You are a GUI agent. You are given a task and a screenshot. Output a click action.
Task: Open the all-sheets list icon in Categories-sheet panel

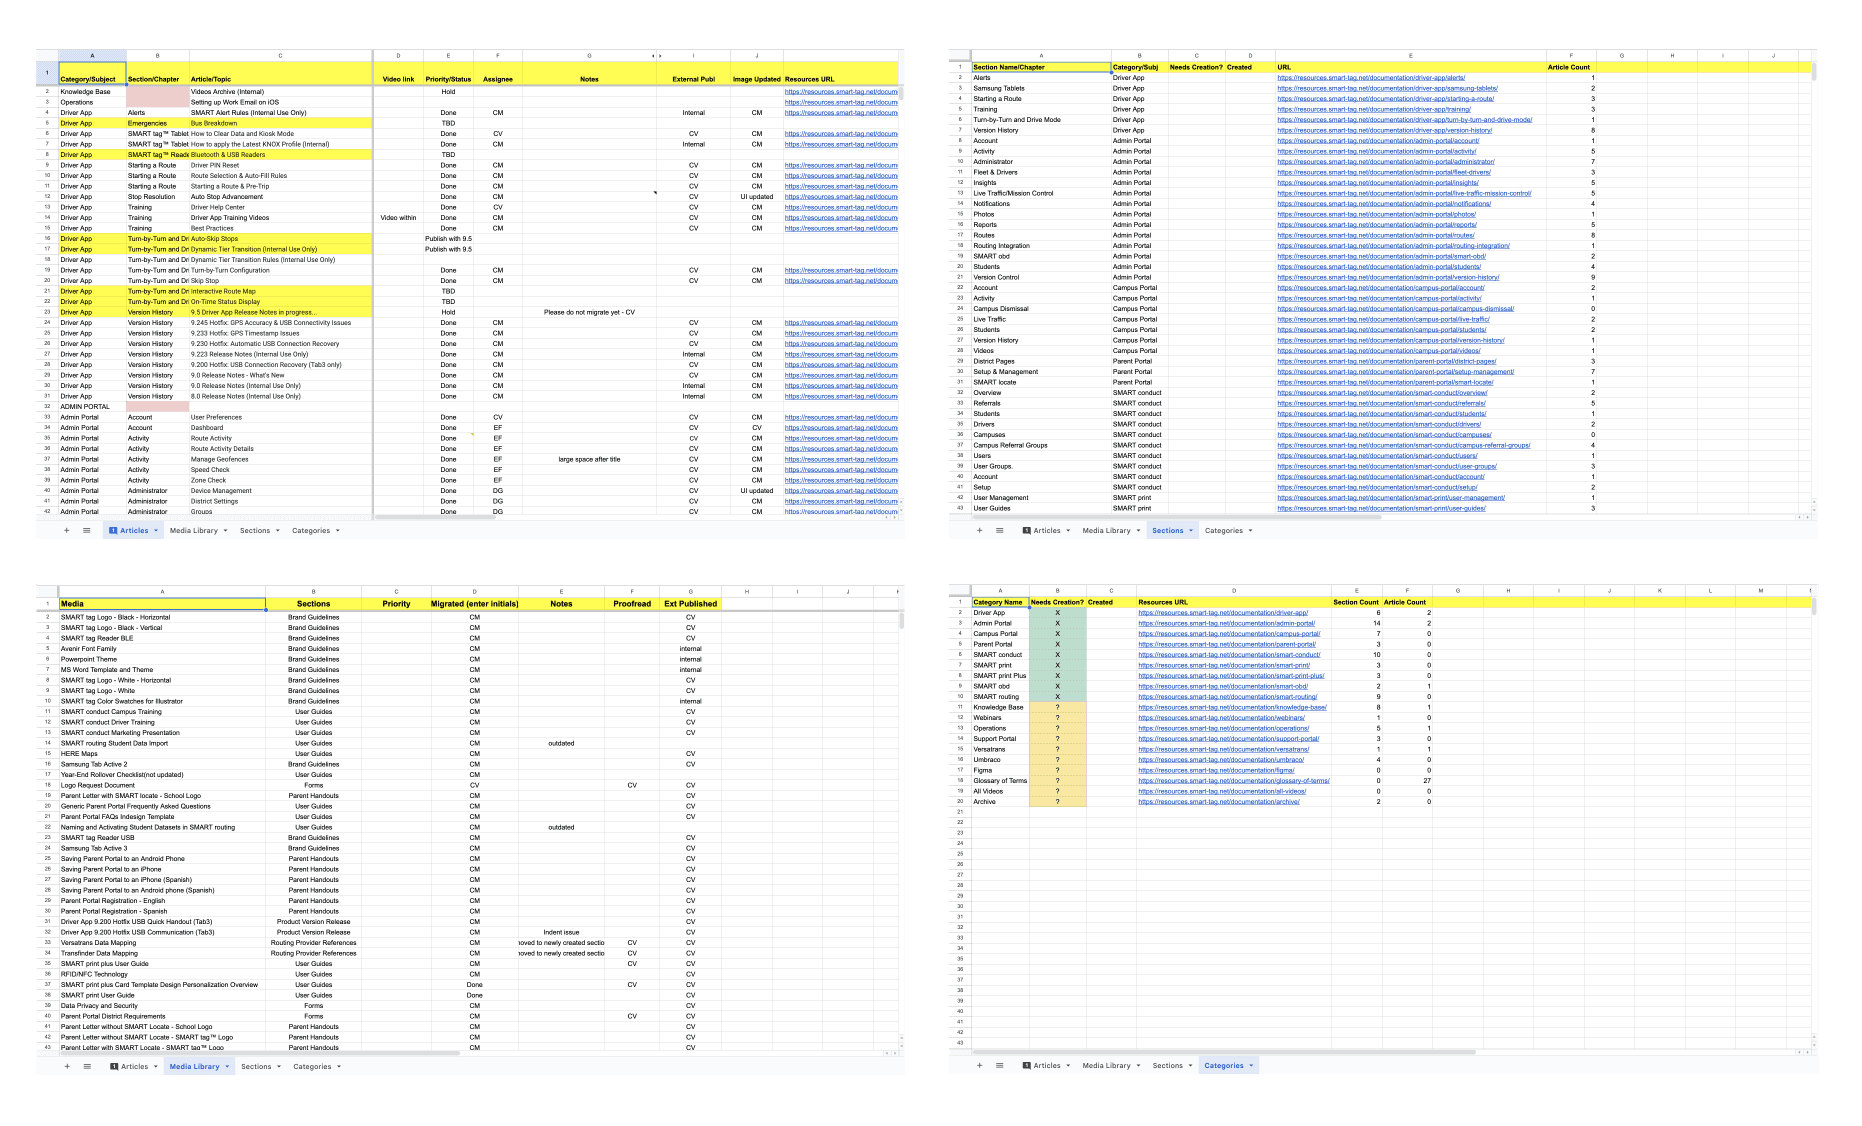[x=1000, y=1065]
